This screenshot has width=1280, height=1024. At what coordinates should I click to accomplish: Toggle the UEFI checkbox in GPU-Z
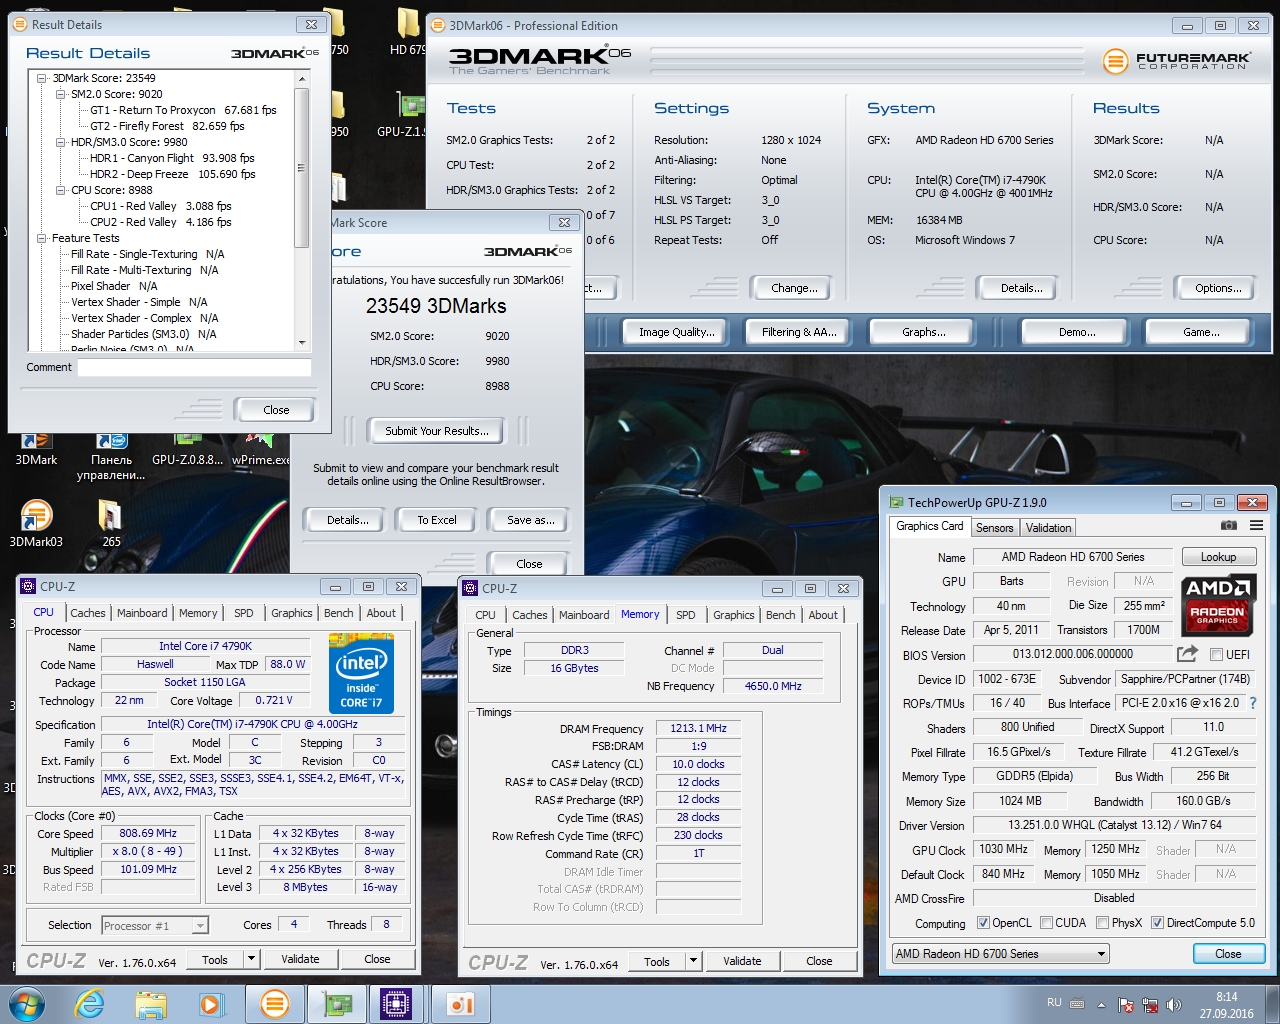pyautogui.click(x=1216, y=655)
